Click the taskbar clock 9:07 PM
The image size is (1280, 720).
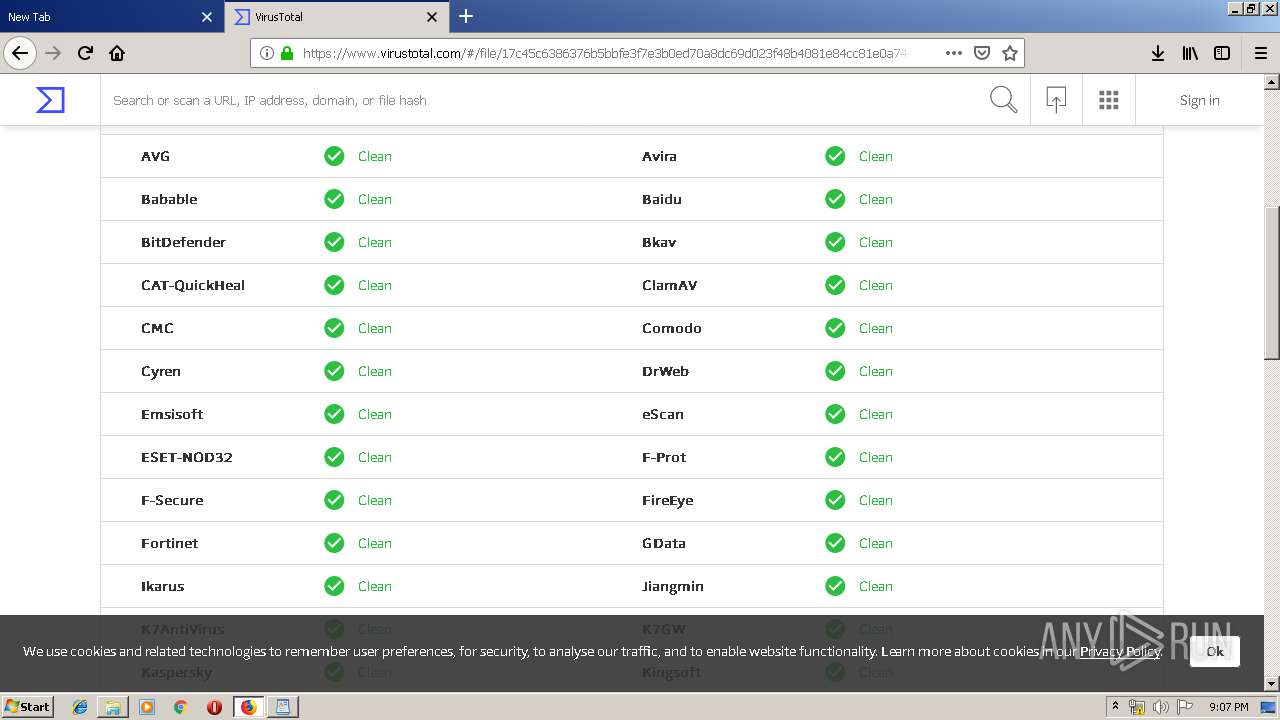coord(1229,707)
